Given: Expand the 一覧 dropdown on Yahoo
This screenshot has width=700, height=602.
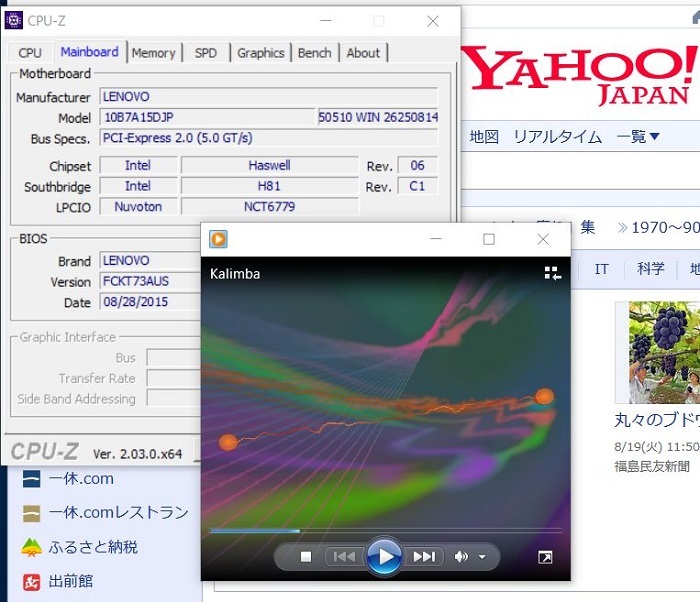Looking at the screenshot, I should click(x=639, y=137).
